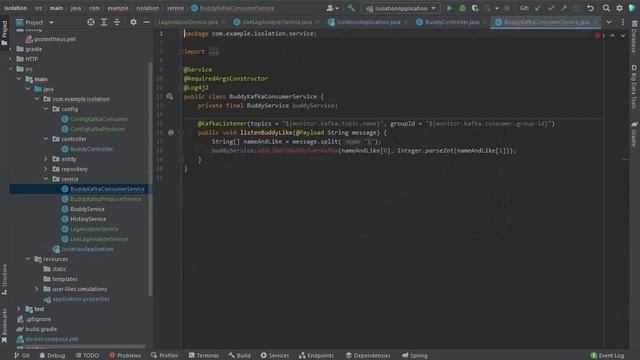
Task: Run IsolationApplication with the green play button
Action: [449, 8]
